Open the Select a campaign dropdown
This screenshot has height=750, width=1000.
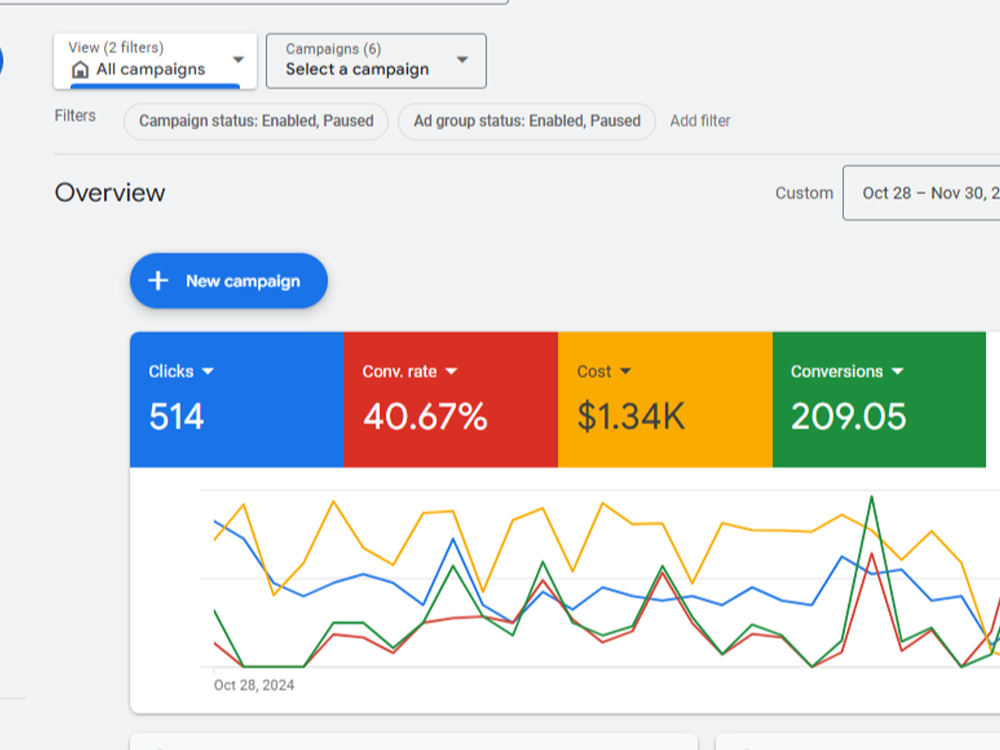point(376,61)
